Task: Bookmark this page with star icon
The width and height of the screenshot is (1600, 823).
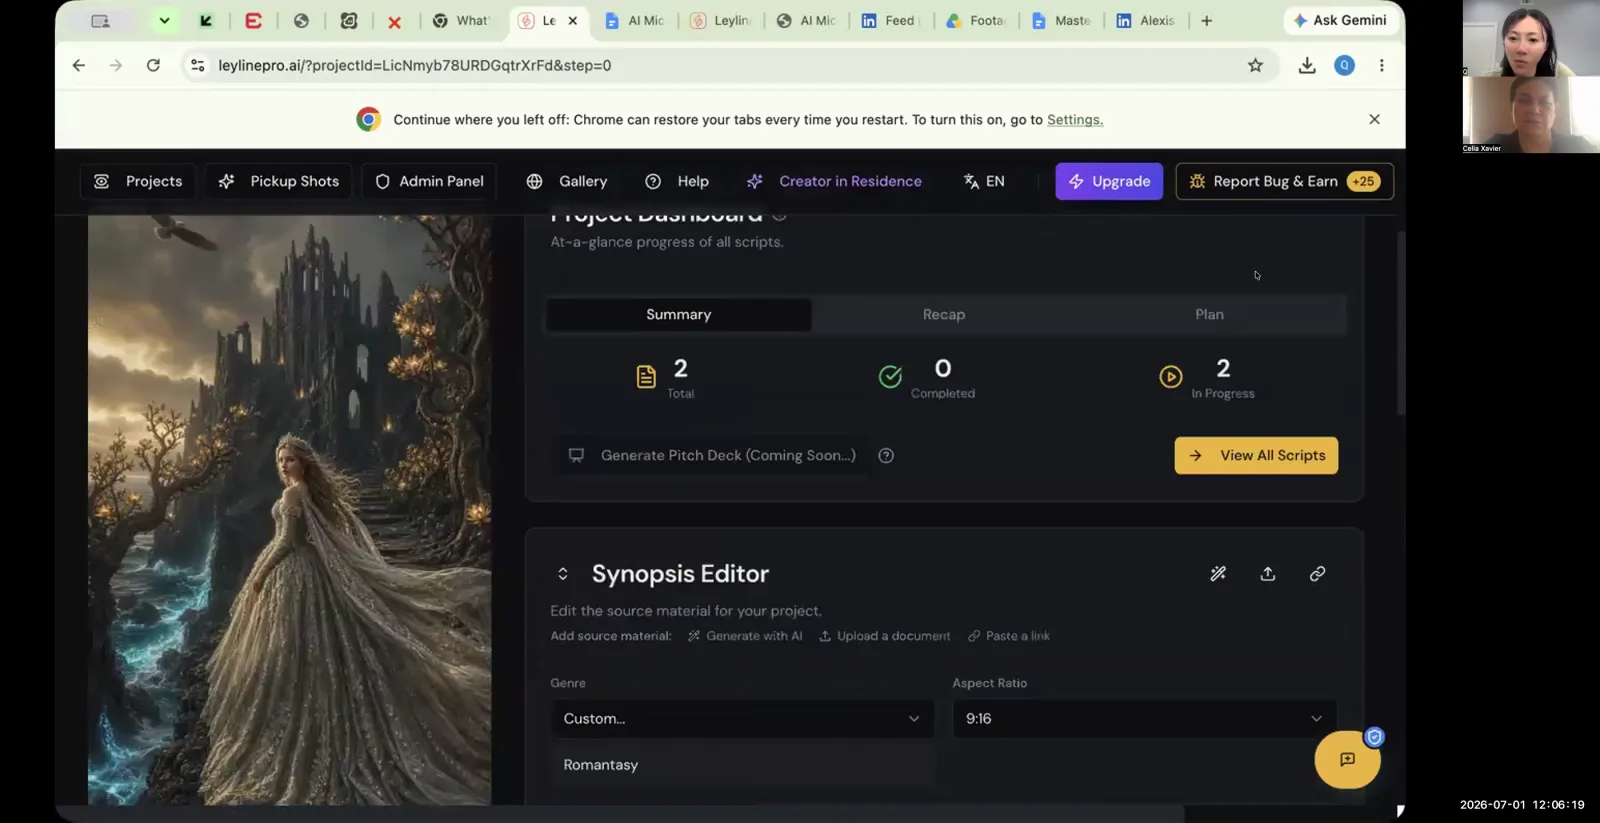Action: coord(1255,65)
